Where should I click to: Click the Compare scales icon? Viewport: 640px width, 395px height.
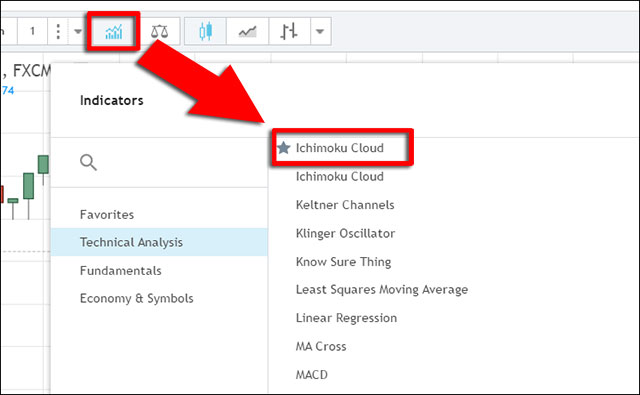159,31
